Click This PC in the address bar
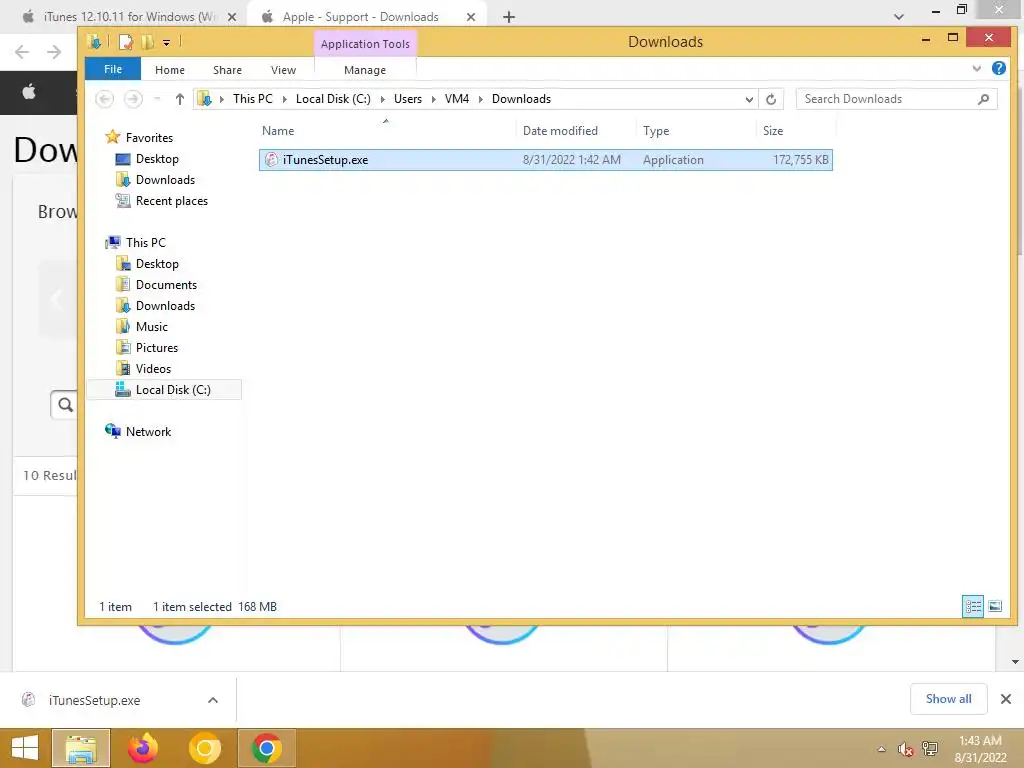This screenshot has width=1024, height=768. 253,99
